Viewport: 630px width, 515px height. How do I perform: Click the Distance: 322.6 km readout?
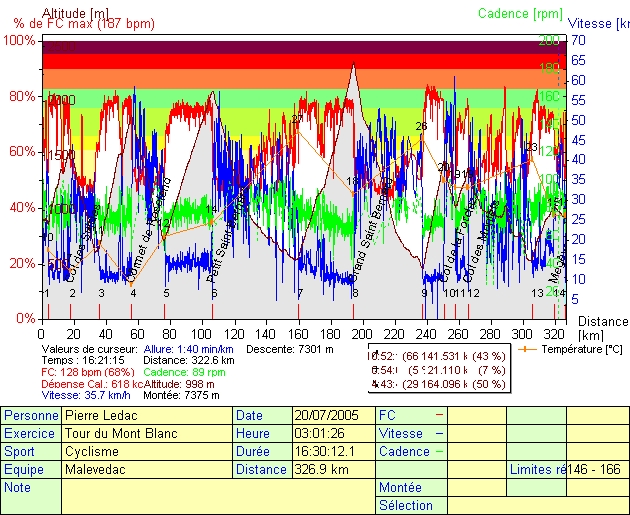189,361
